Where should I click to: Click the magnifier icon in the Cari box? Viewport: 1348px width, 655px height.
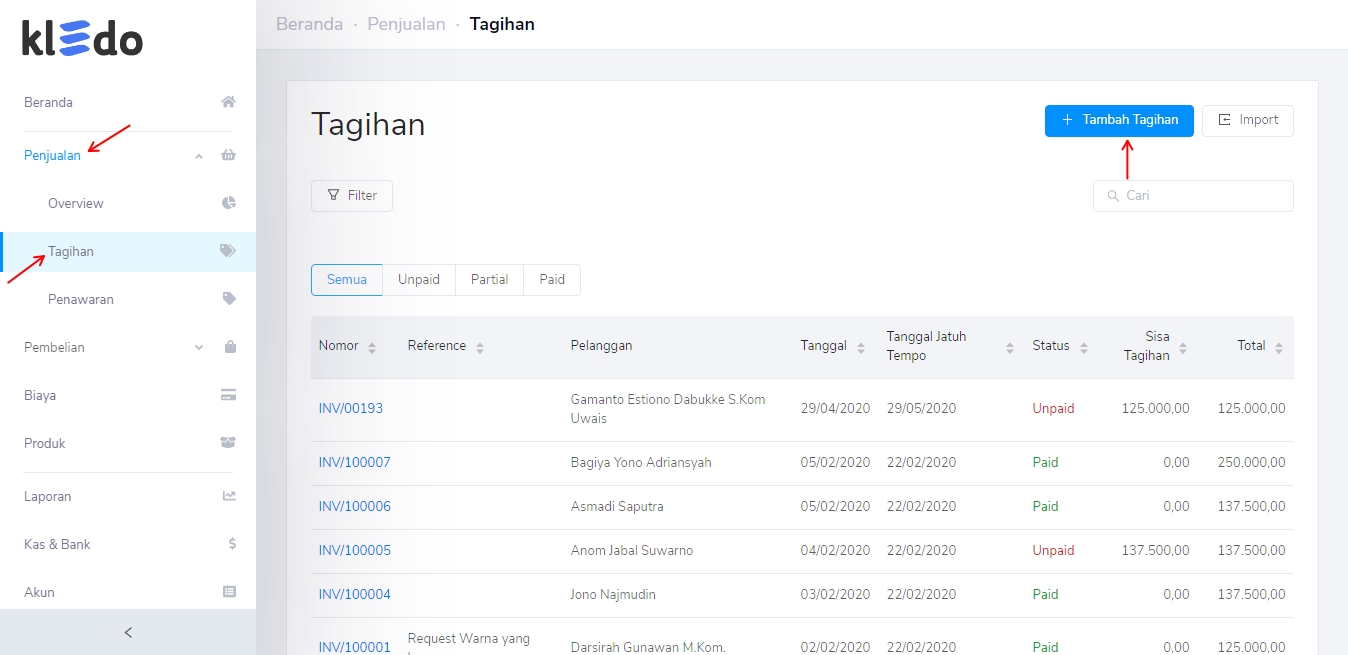(x=1113, y=196)
